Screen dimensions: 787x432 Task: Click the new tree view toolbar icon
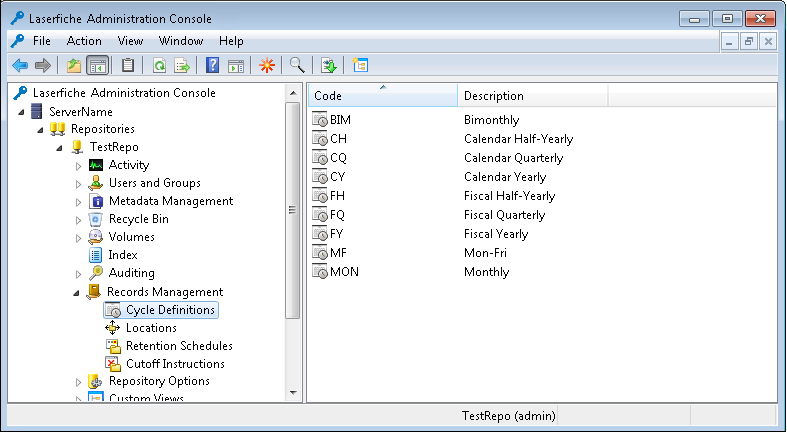pos(360,65)
